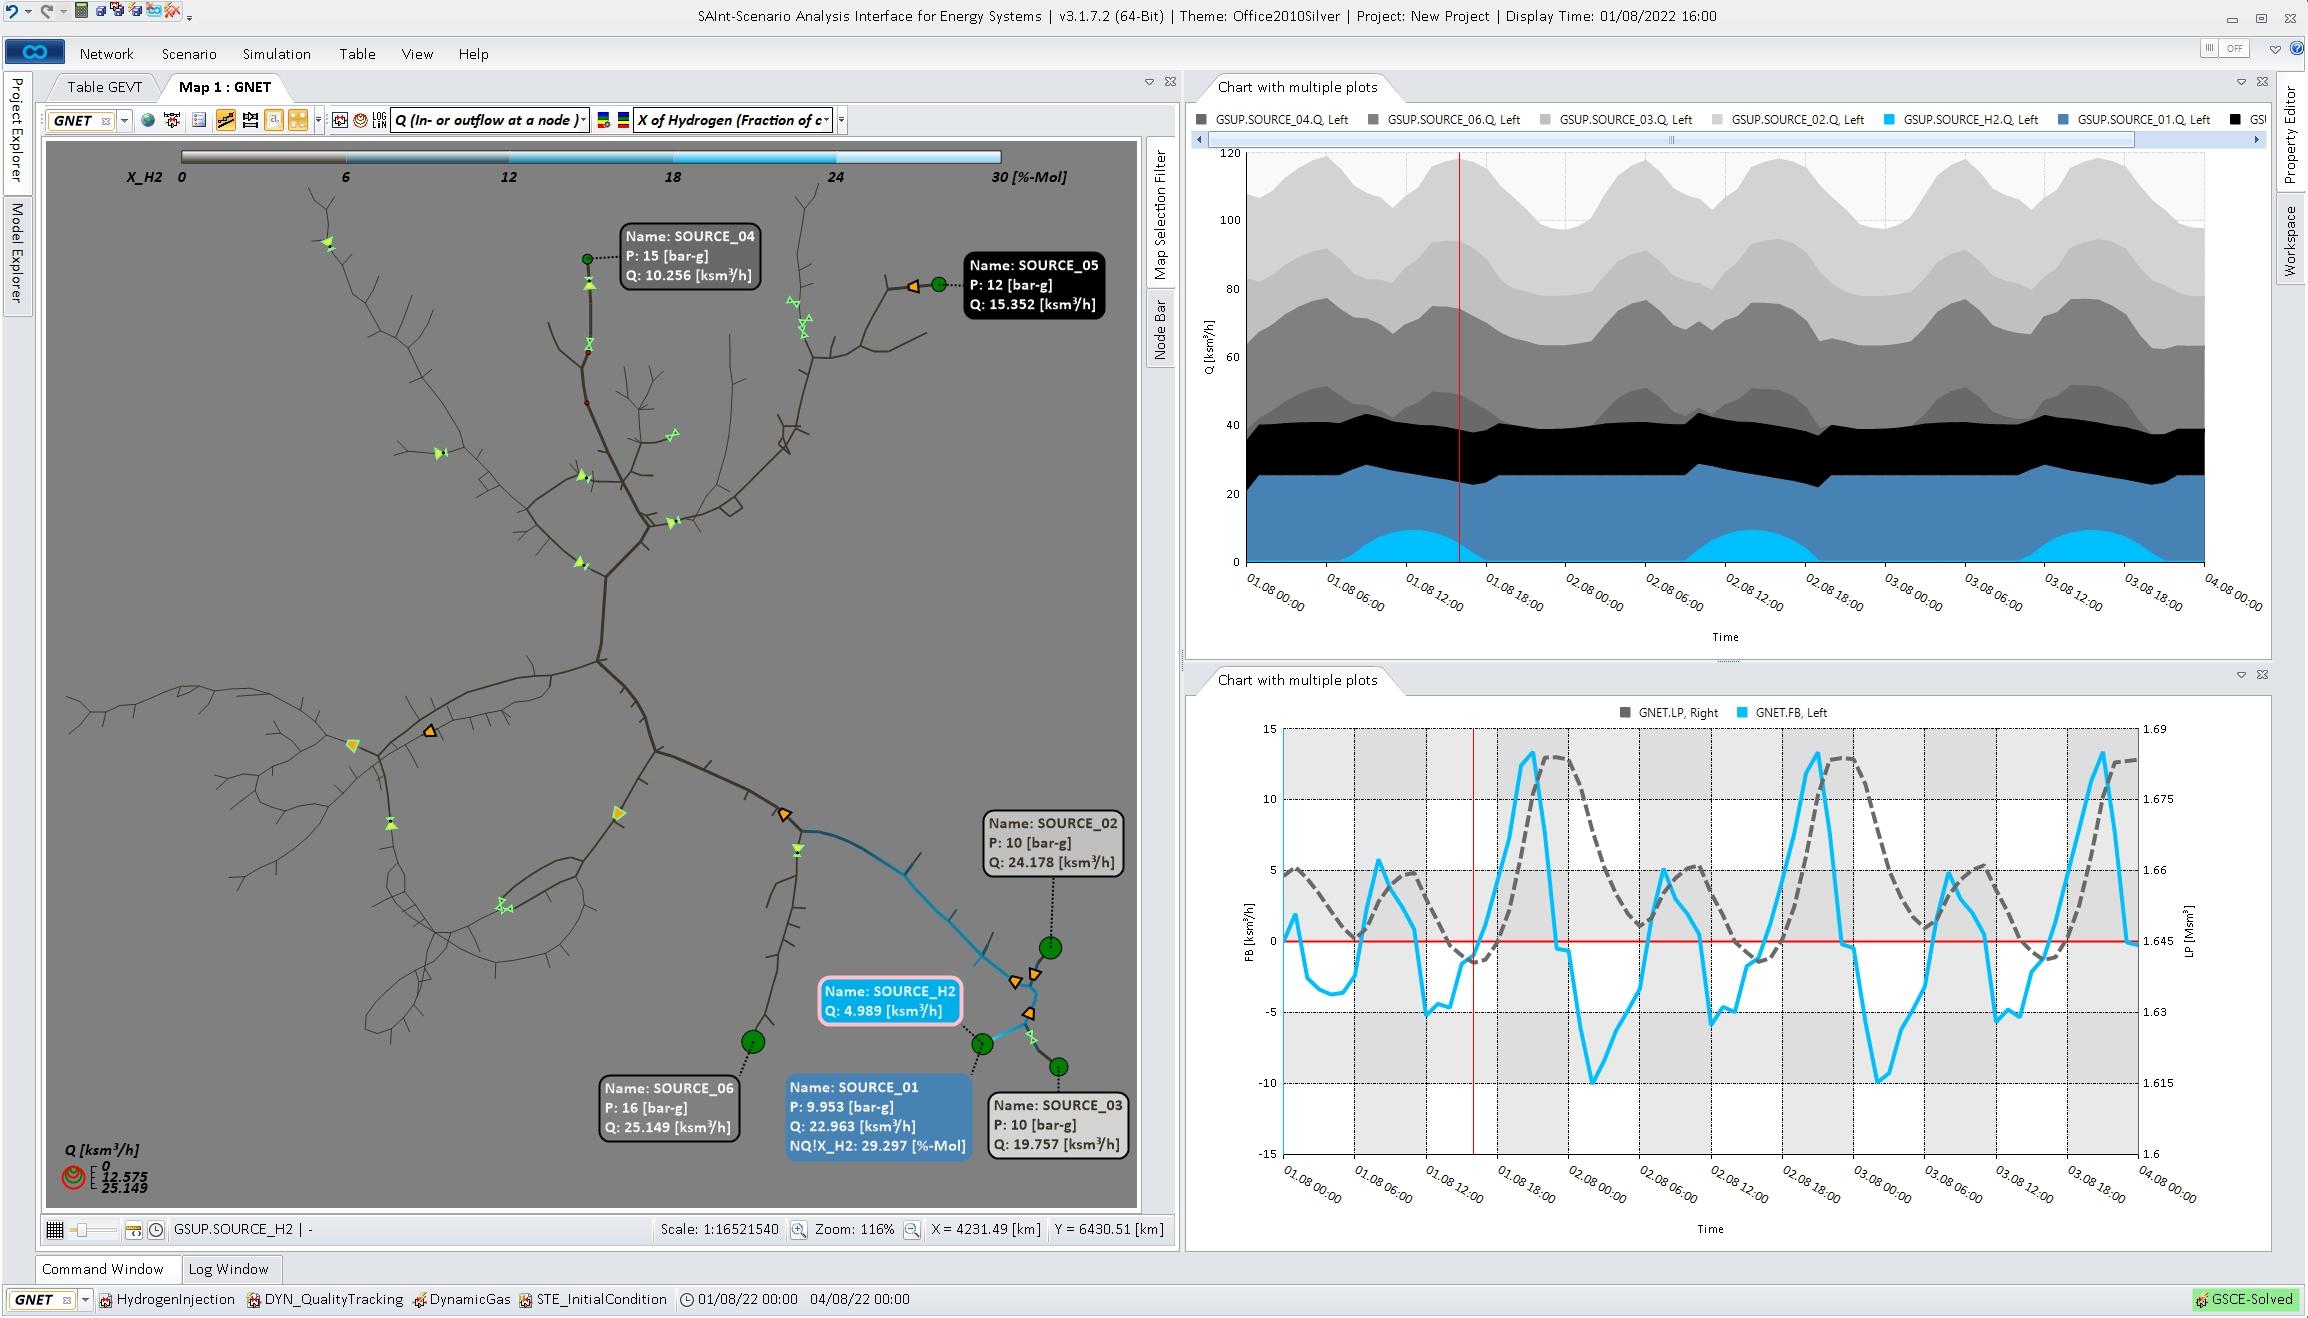Click the list view icon in map toolbar
The image size is (2308, 1318).
click(x=199, y=120)
